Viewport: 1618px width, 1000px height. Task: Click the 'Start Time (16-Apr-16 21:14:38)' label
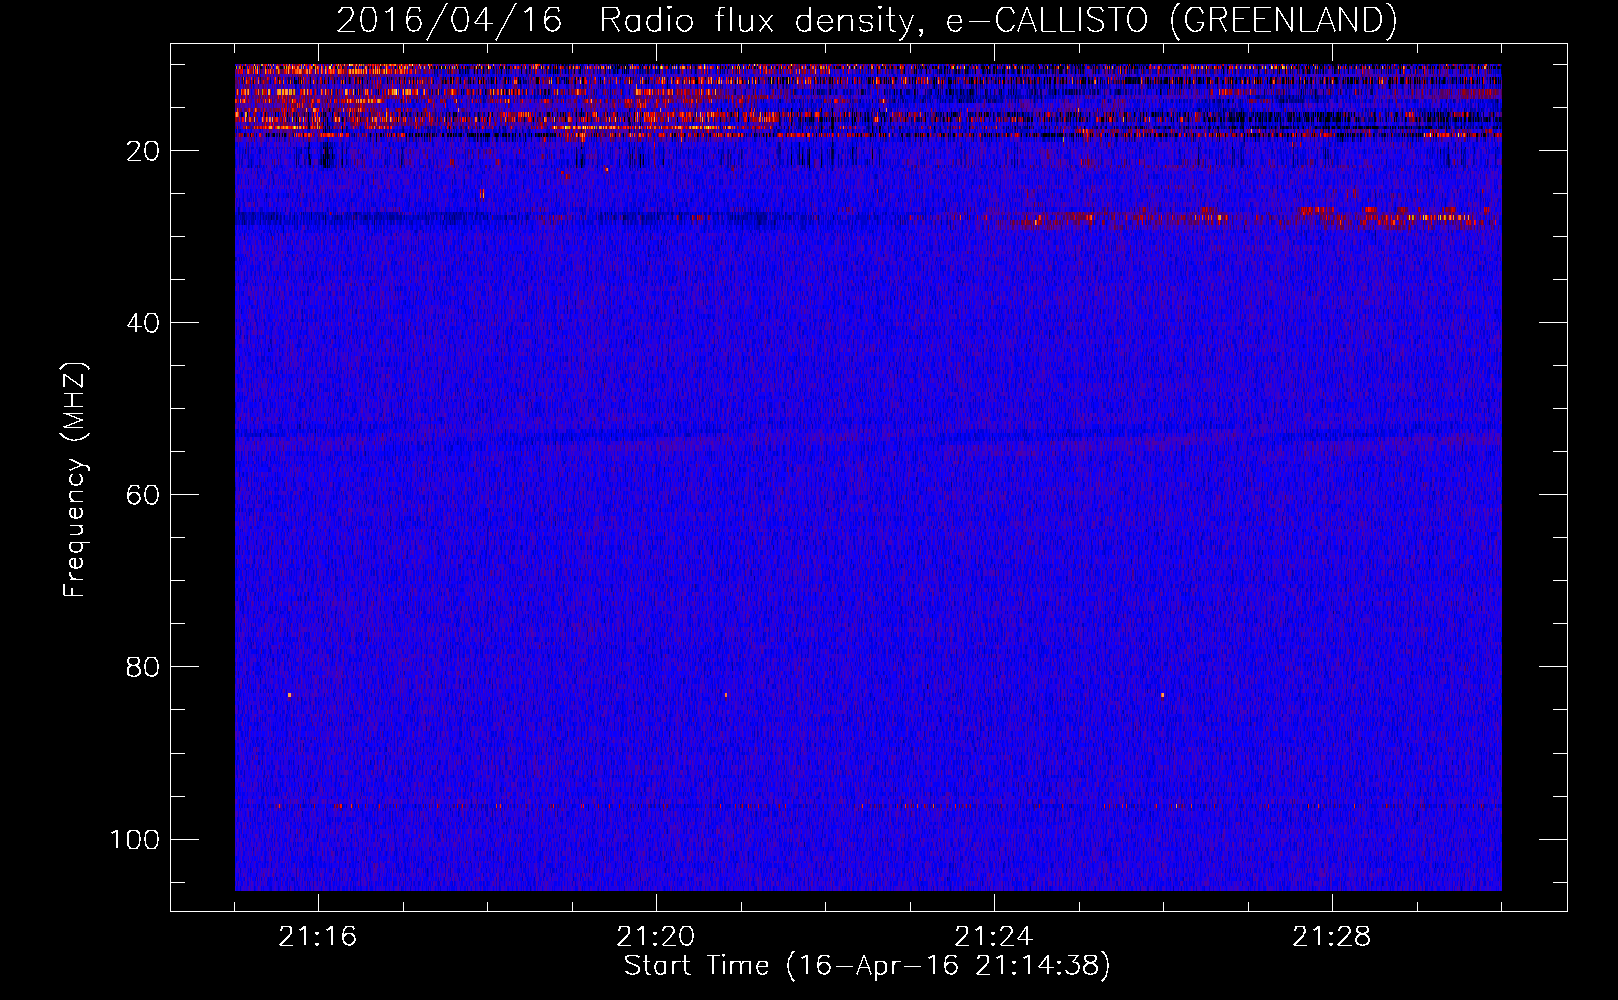[867, 966]
